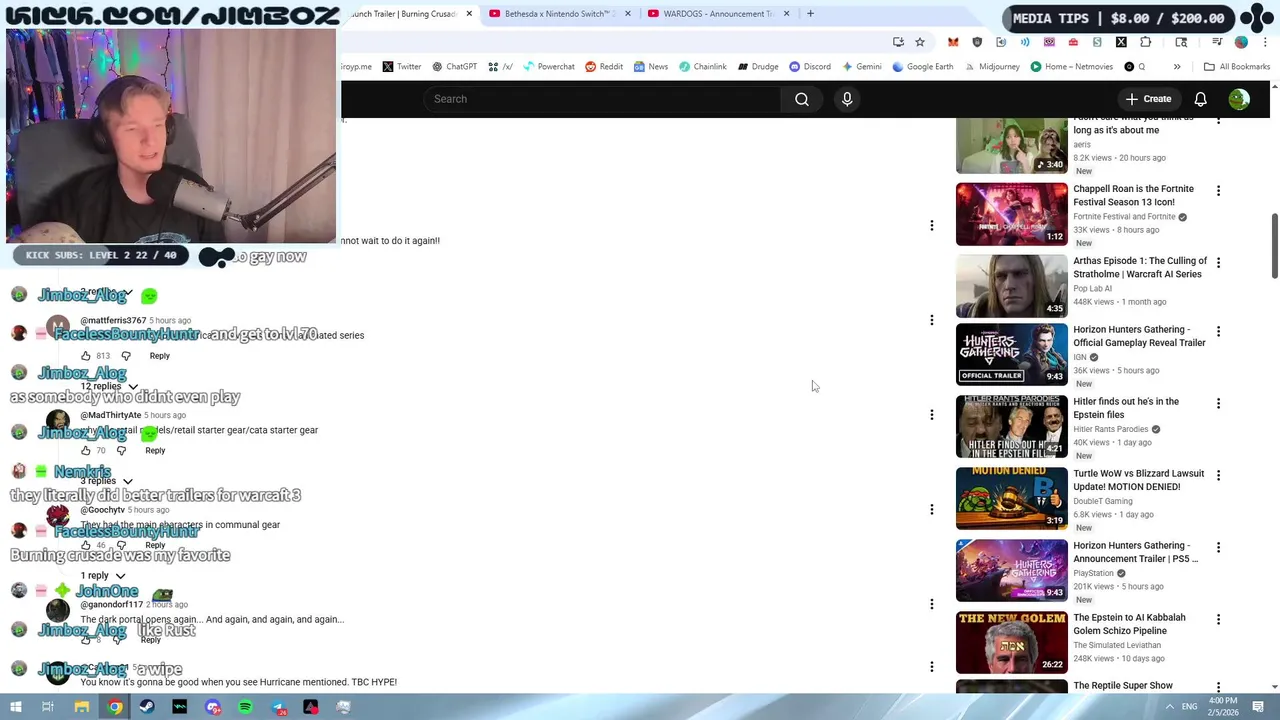The image size is (1280, 720).
Task: Open more options for Arthas Episode 1 video
Action: tap(1218, 263)
